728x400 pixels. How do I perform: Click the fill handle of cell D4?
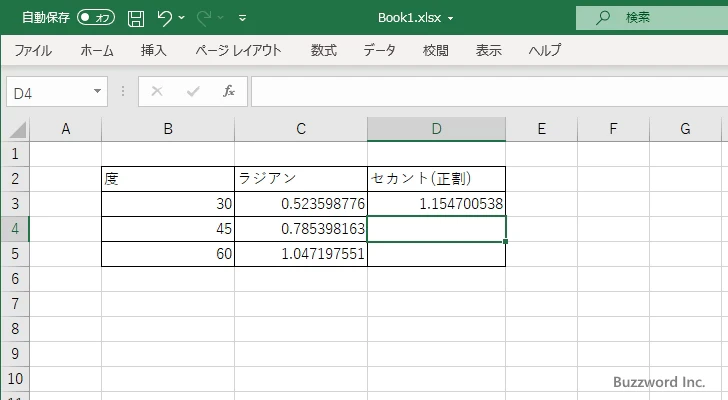click(x=505, y=241)
